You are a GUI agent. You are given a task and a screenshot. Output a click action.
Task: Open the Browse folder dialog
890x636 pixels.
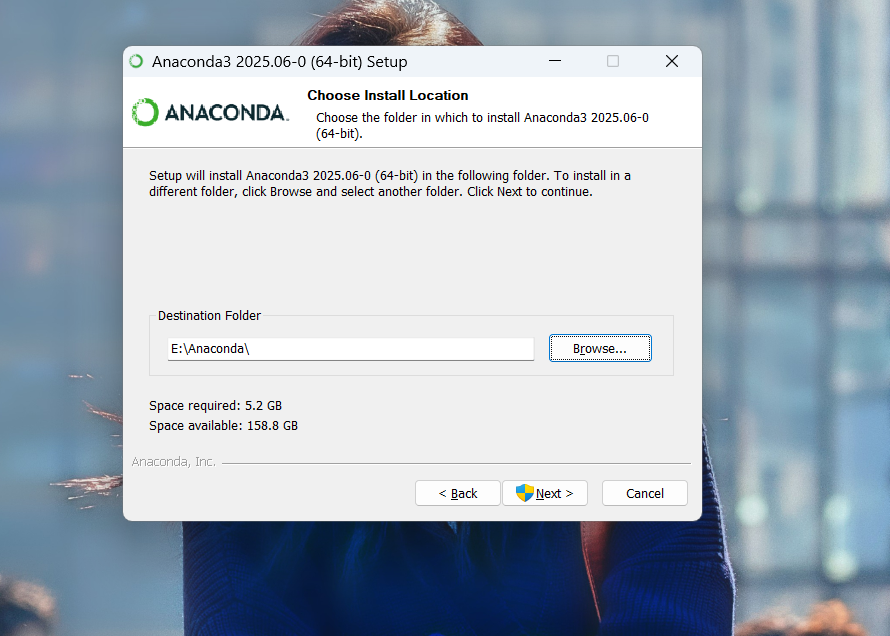coord(599,348)
